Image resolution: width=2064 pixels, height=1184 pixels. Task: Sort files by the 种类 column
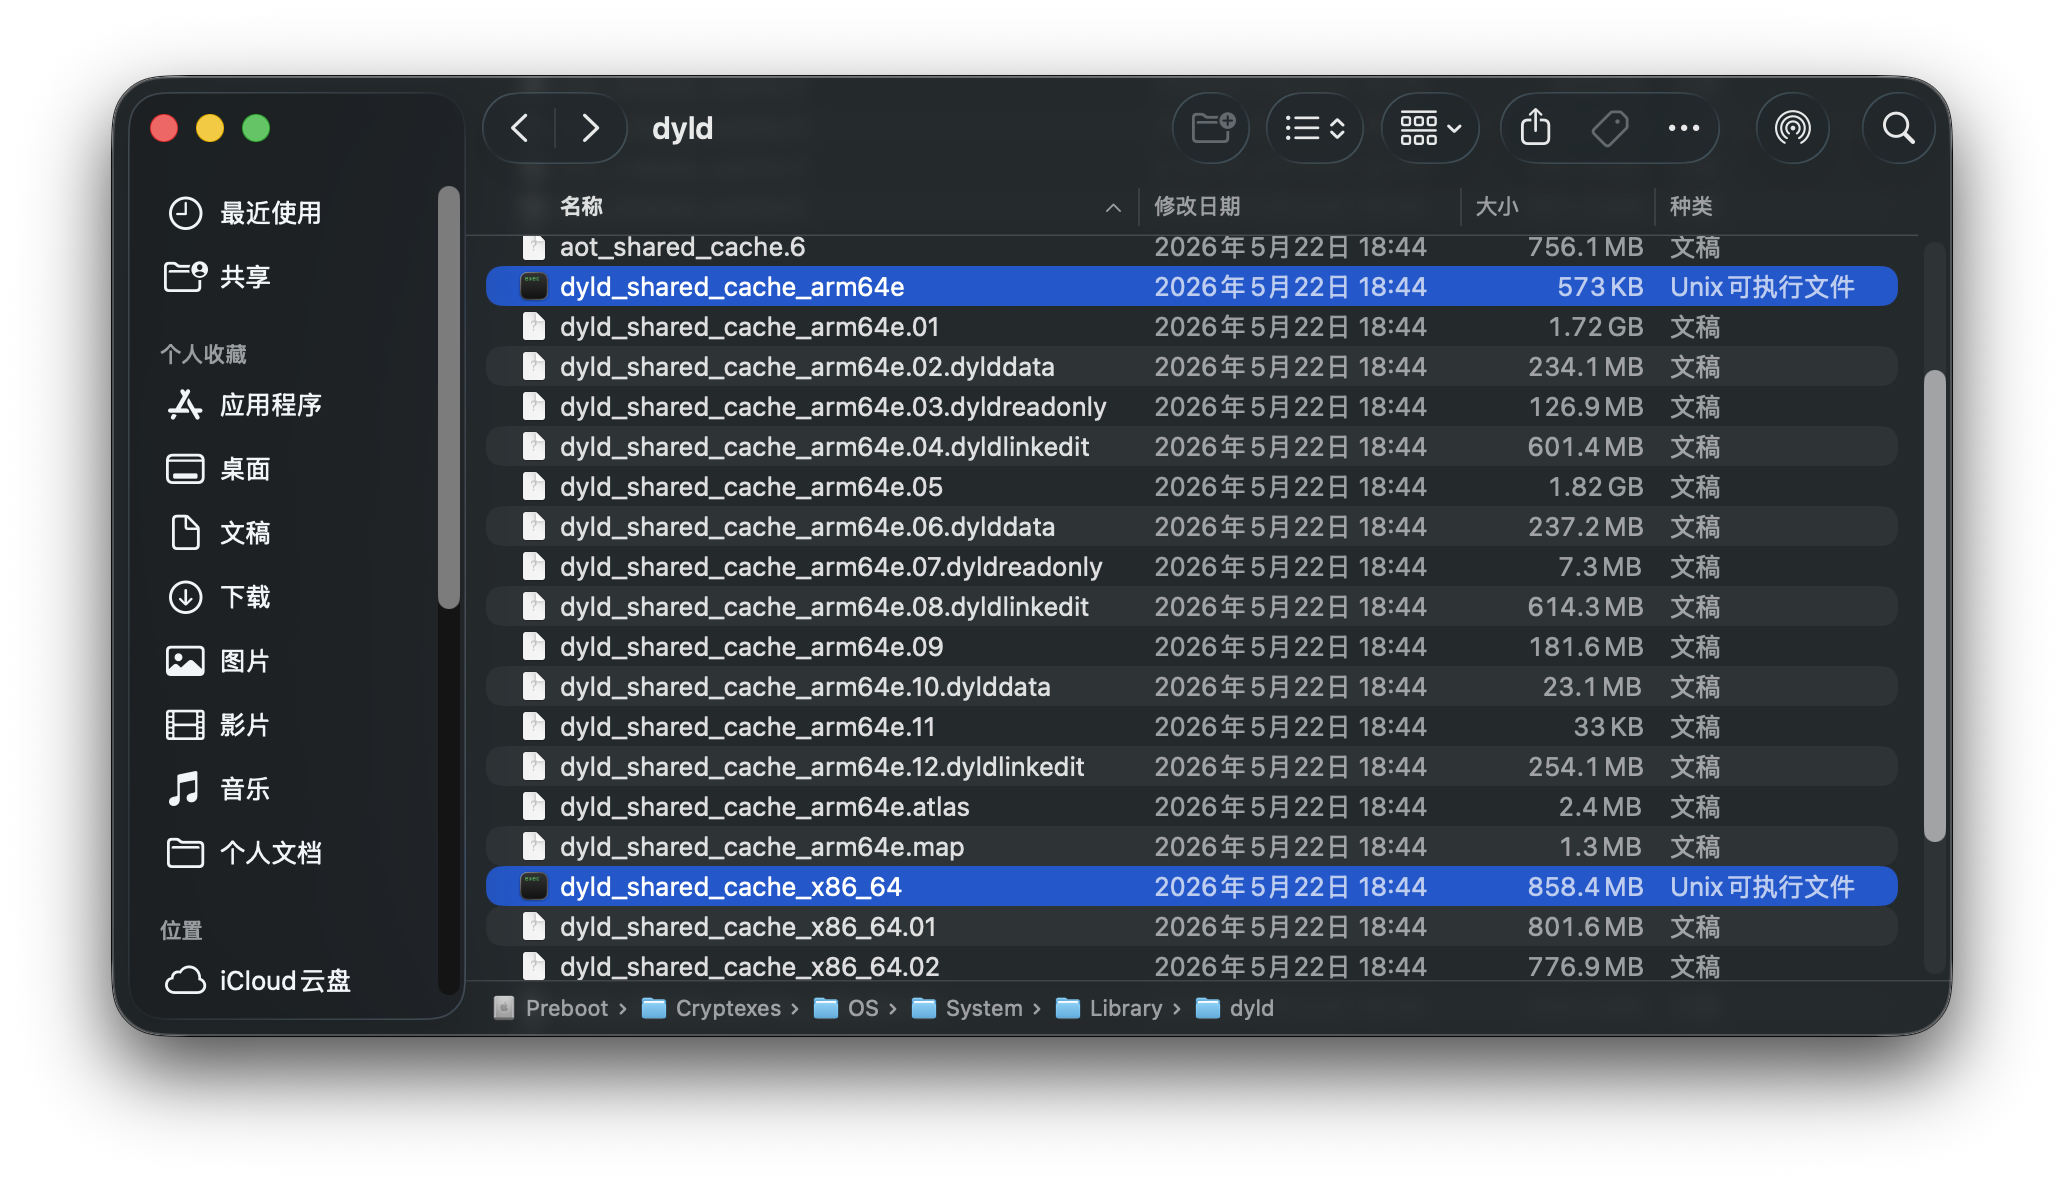tap(1691, 207)
